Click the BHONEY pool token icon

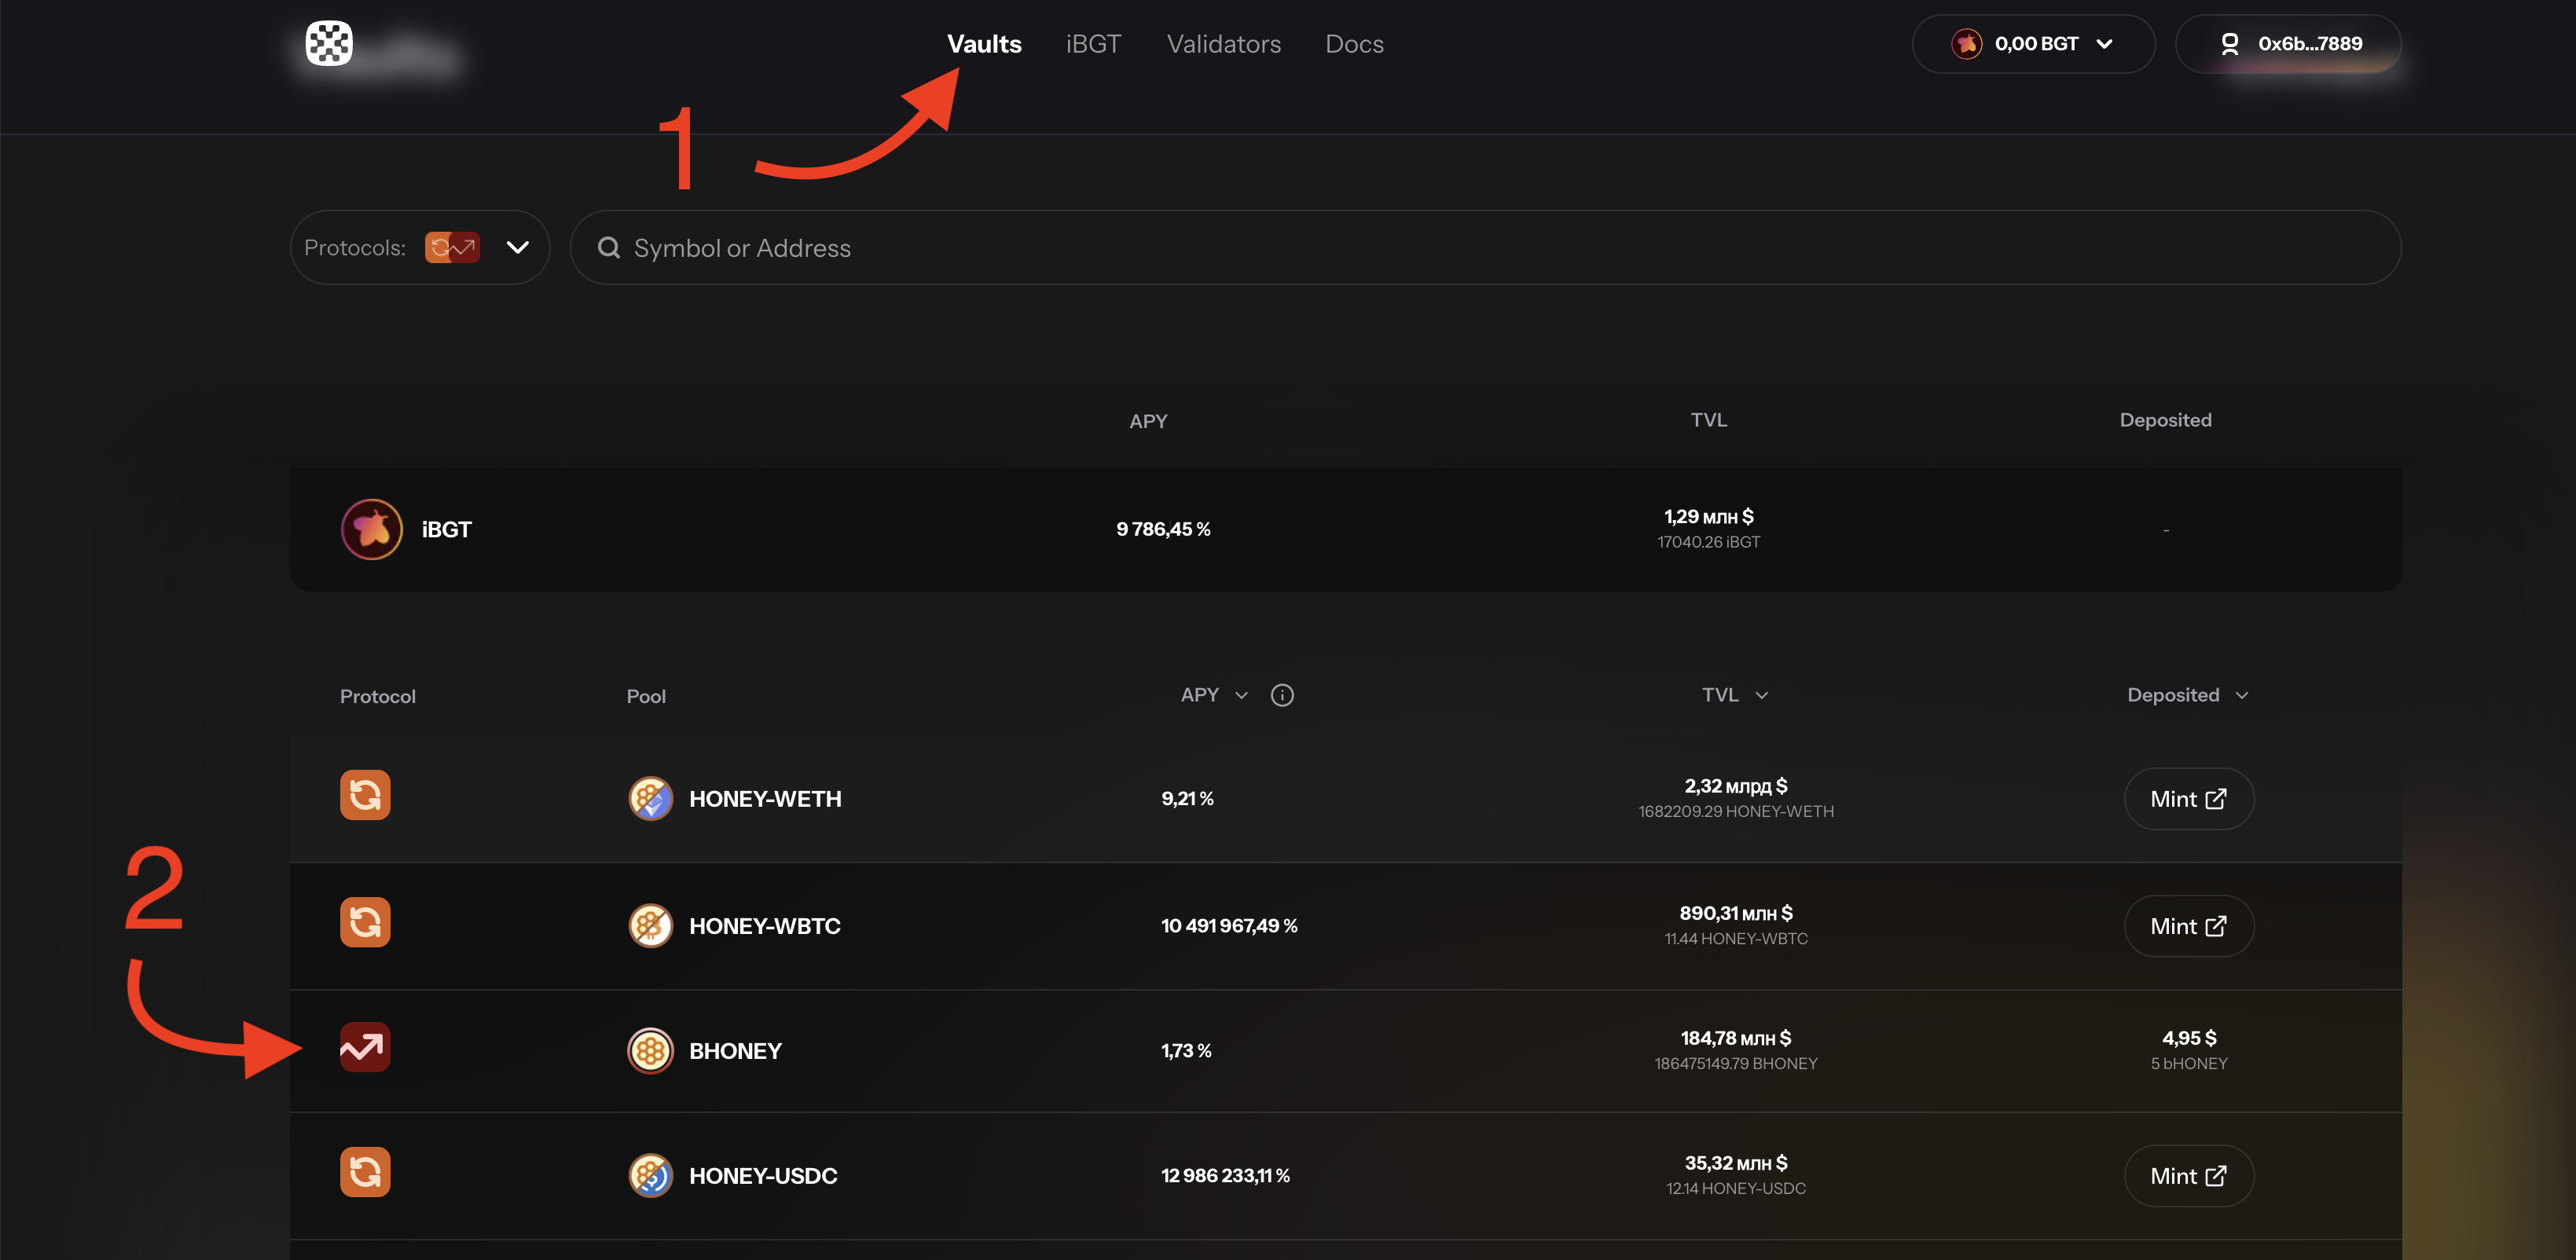(x=650, y=1050)
